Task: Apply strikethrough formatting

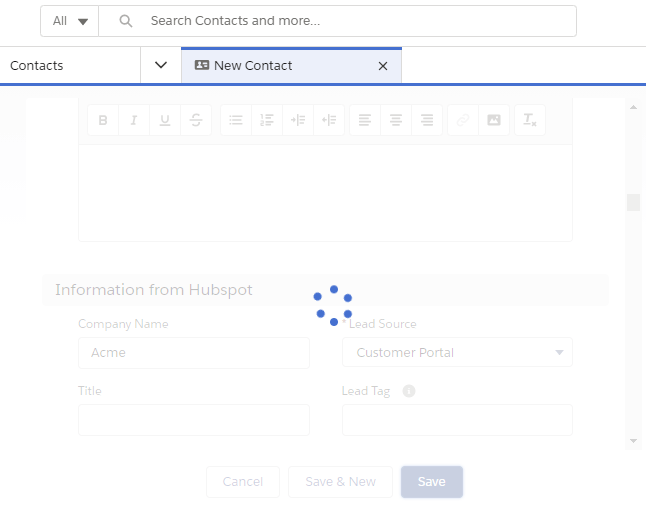Action: [x=196, y=120]
